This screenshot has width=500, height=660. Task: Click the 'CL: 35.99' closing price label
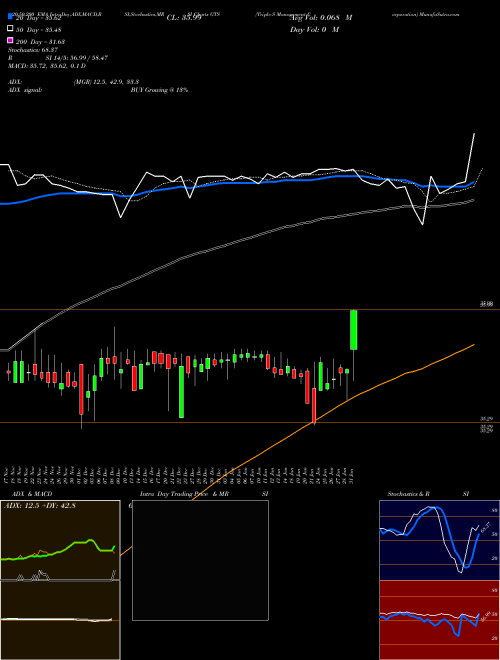point(184,18)
